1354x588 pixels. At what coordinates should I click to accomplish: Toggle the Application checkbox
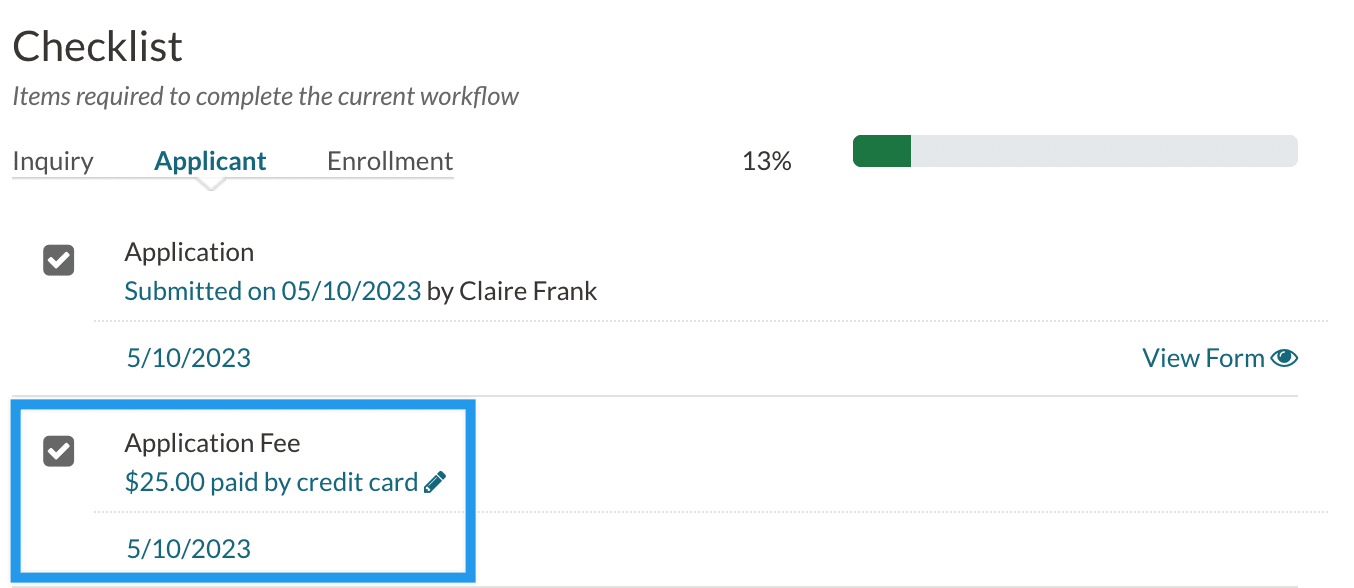tap(59, 261)
